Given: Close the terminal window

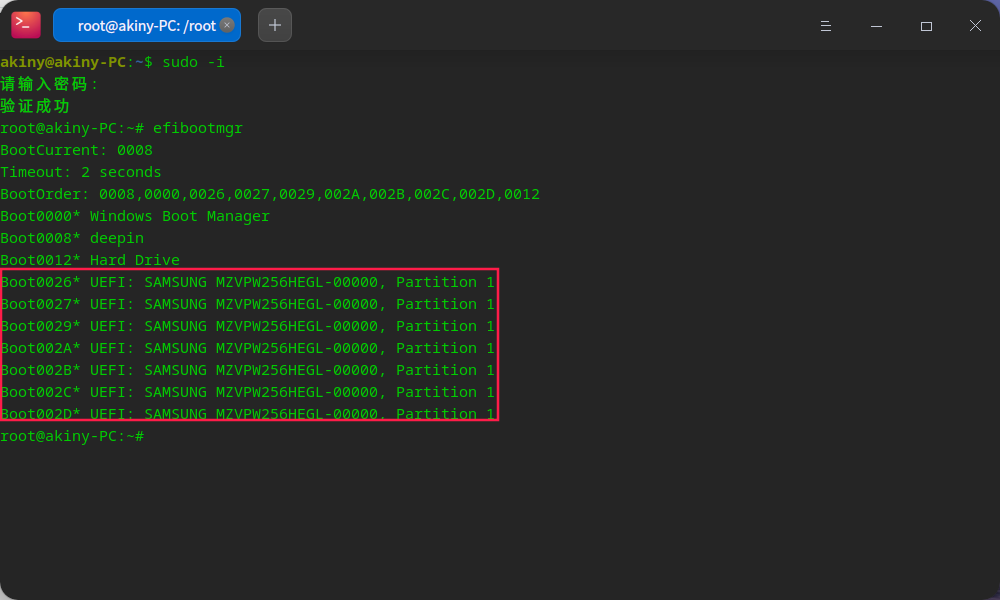Looking at the screenshot, I should coord(975,26).
